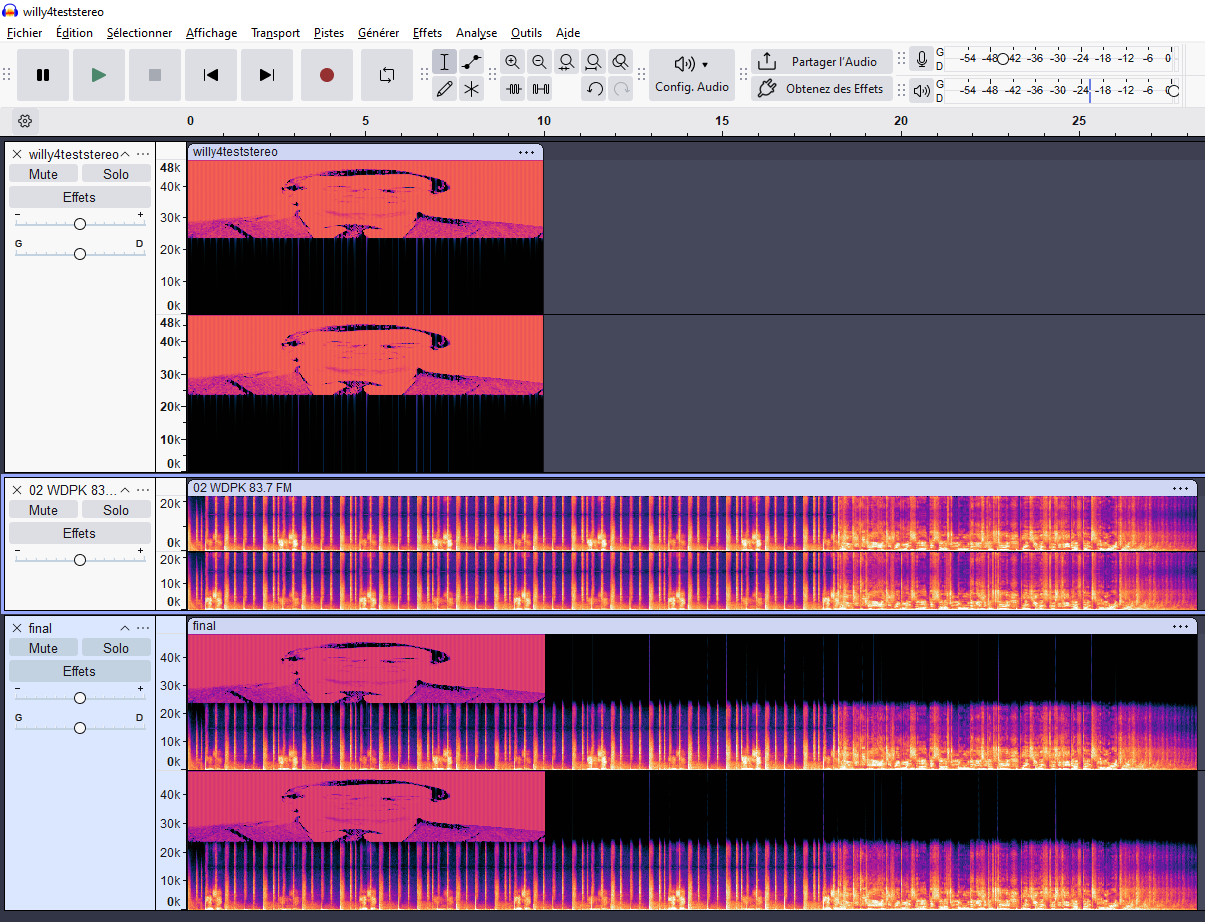Mute the final track
Viewport: 1205px width, 922px height.
tap(43, 648)
